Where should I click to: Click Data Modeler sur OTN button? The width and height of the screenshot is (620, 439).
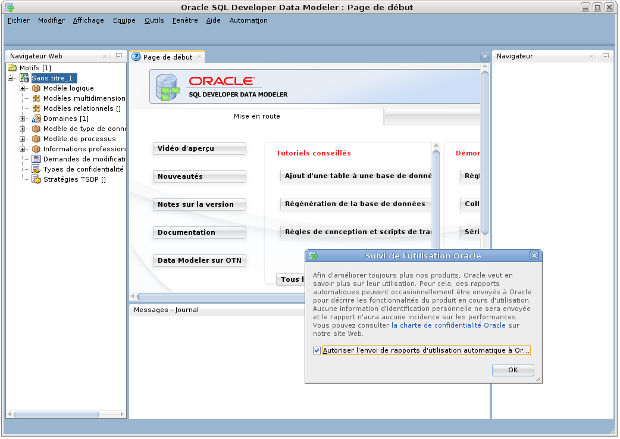199,260
